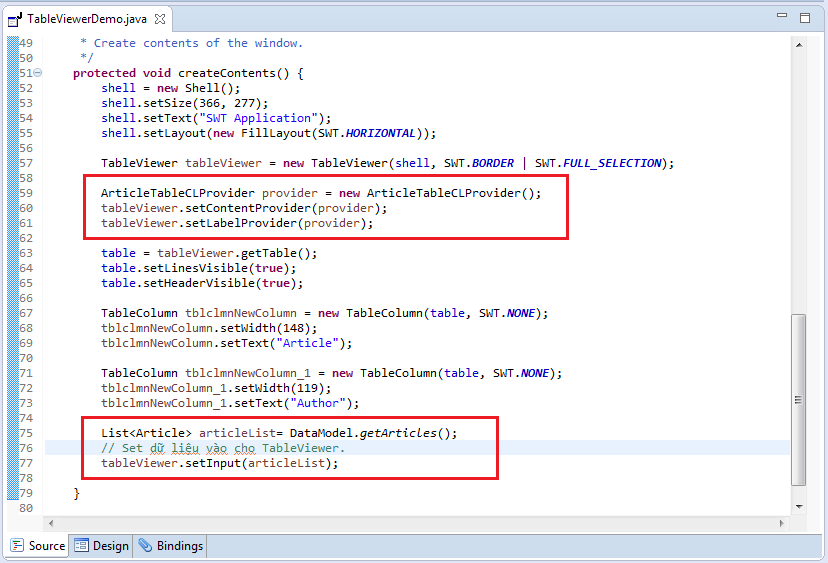The width and height of the screenshot is (828, 563).
Task: Click line number 76 in gutter
Action: 26,448
